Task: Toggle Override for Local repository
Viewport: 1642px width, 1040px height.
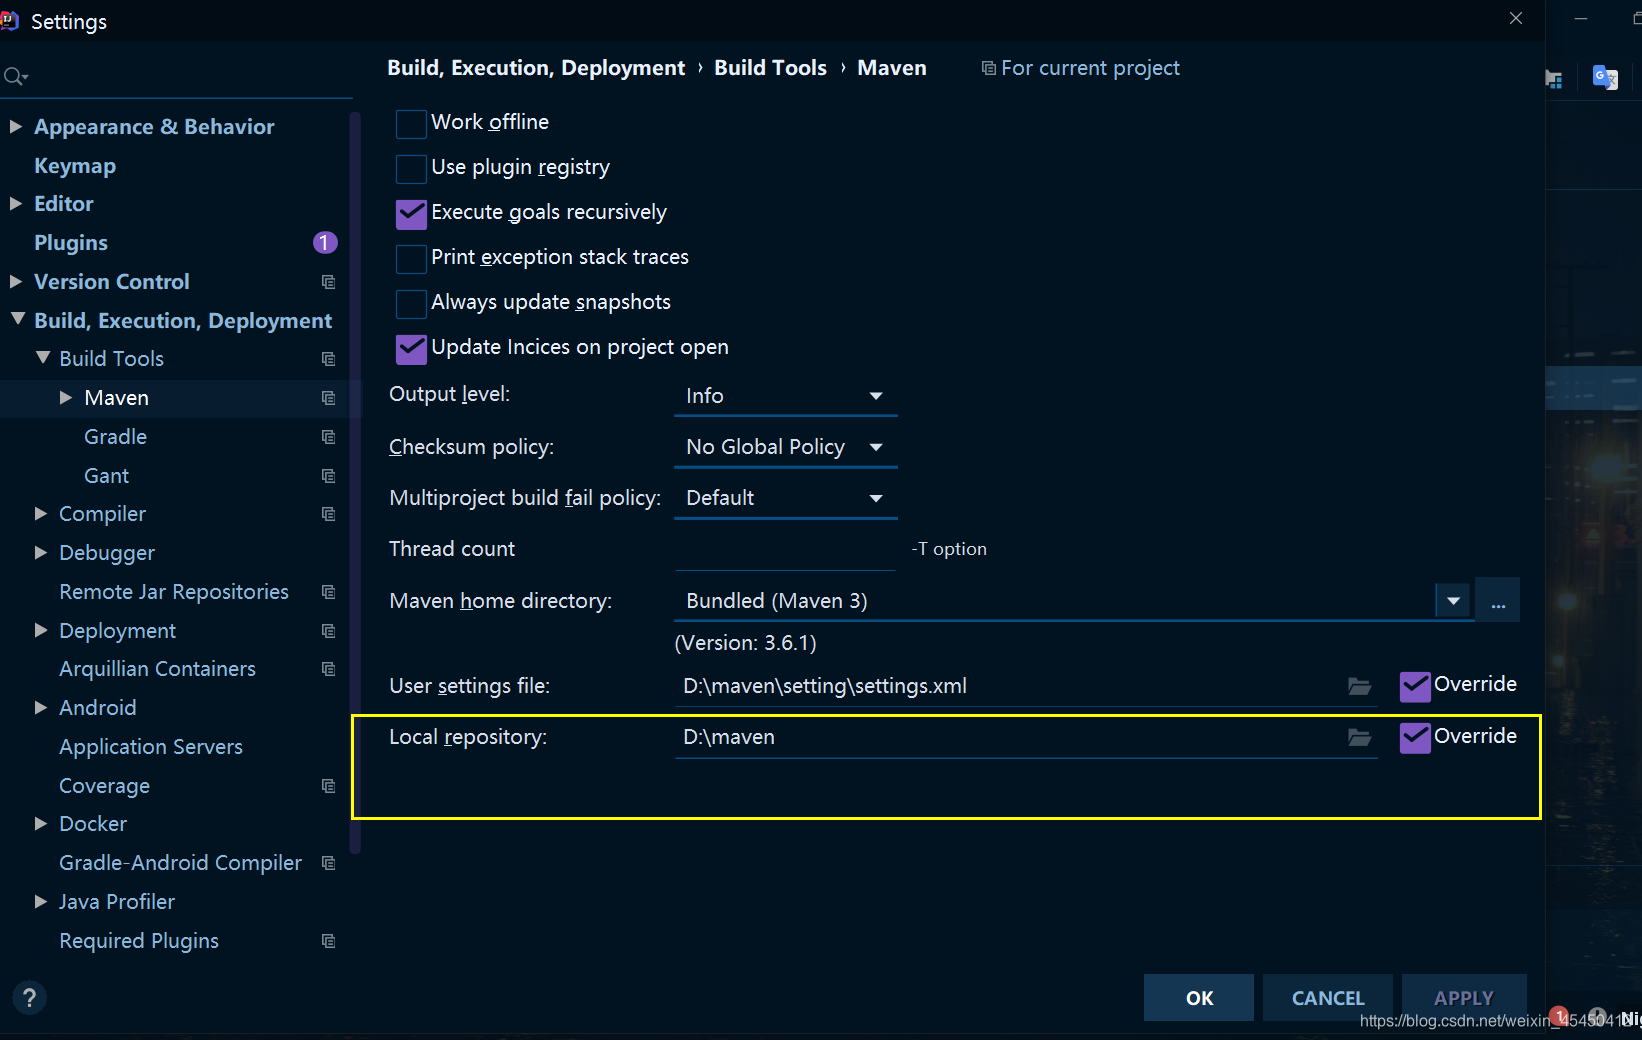Action: tap(1414, 738)
